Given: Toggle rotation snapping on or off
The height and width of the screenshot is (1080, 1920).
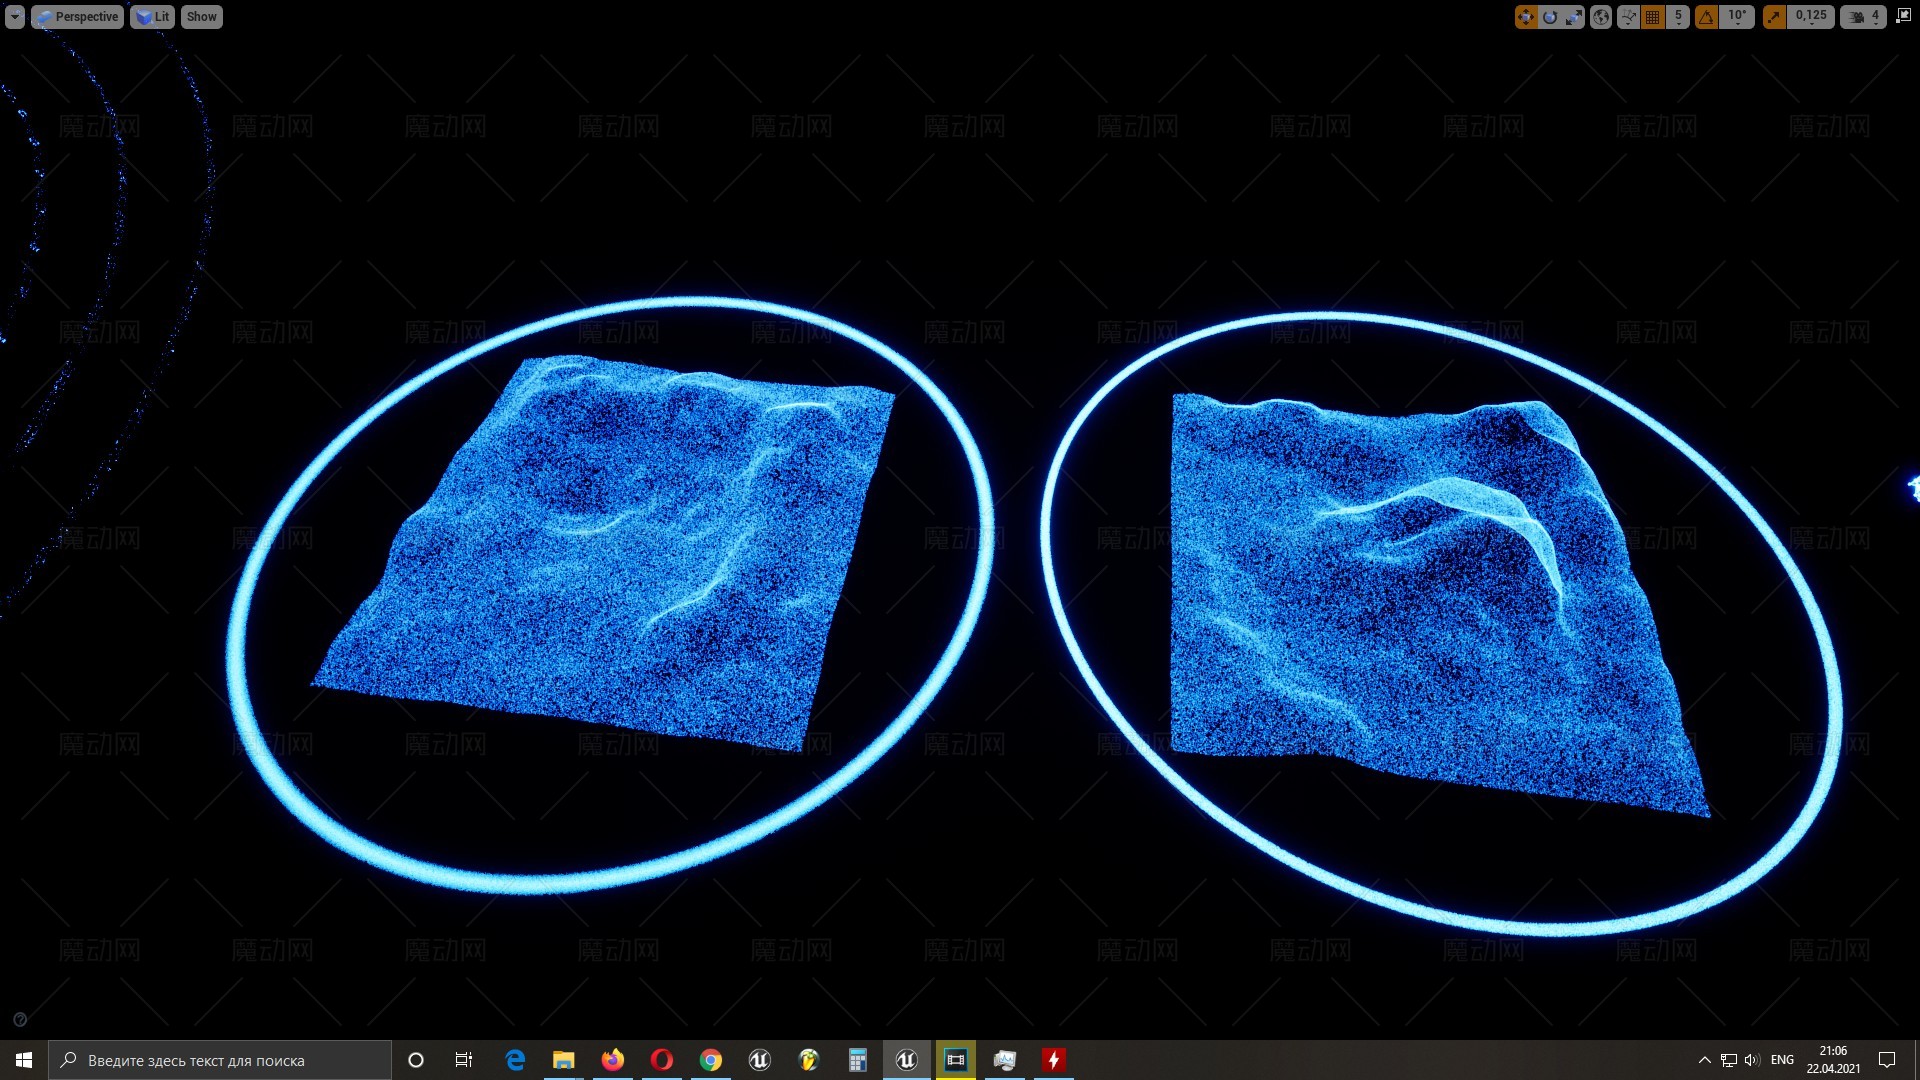Looking at the screenshot, I should [1707, 17].
